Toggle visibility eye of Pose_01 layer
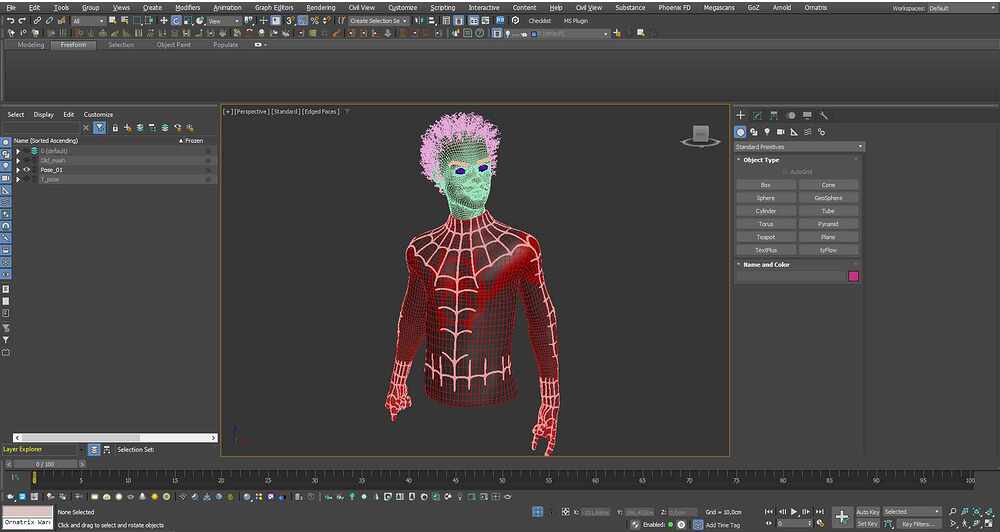The width and height of the screenshot is (1000, 532). tap(27, 170)
